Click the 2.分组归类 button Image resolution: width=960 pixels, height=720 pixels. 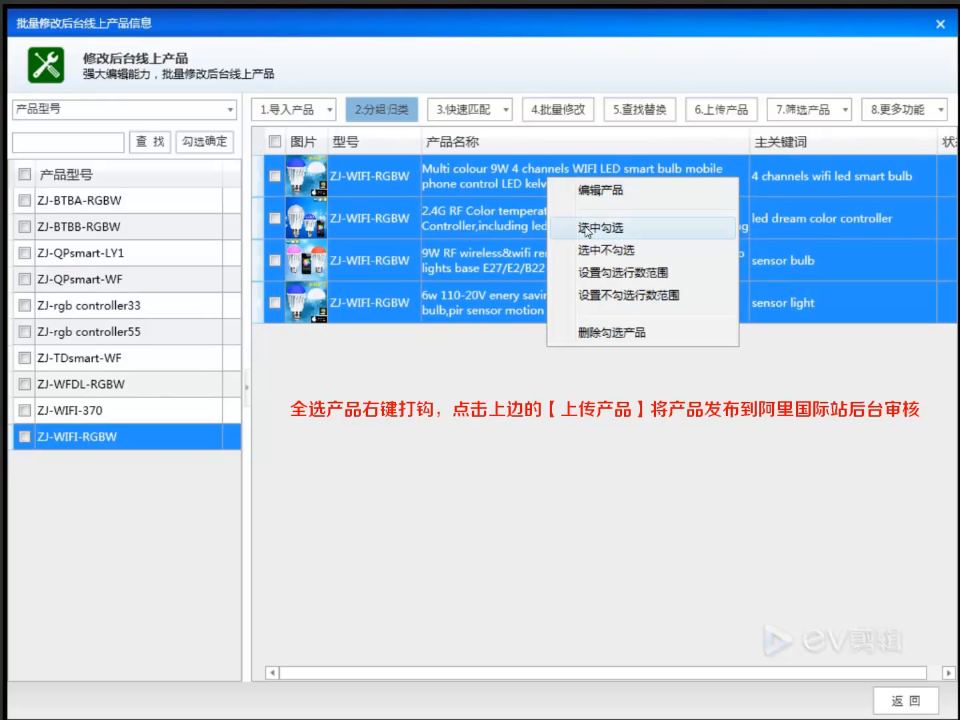pyautogui.click(x=382, y=110)
